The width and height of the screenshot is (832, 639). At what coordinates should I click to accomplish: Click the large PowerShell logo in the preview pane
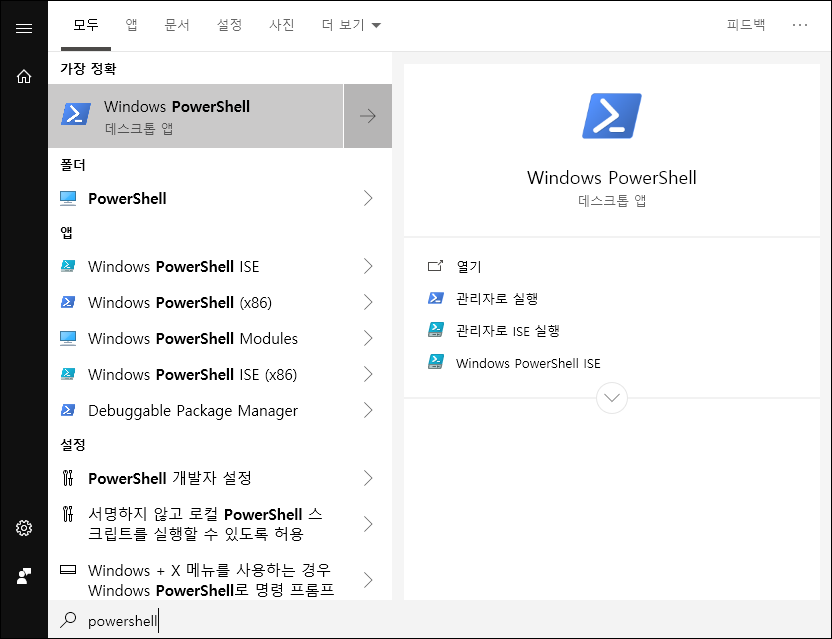point(612,116)
